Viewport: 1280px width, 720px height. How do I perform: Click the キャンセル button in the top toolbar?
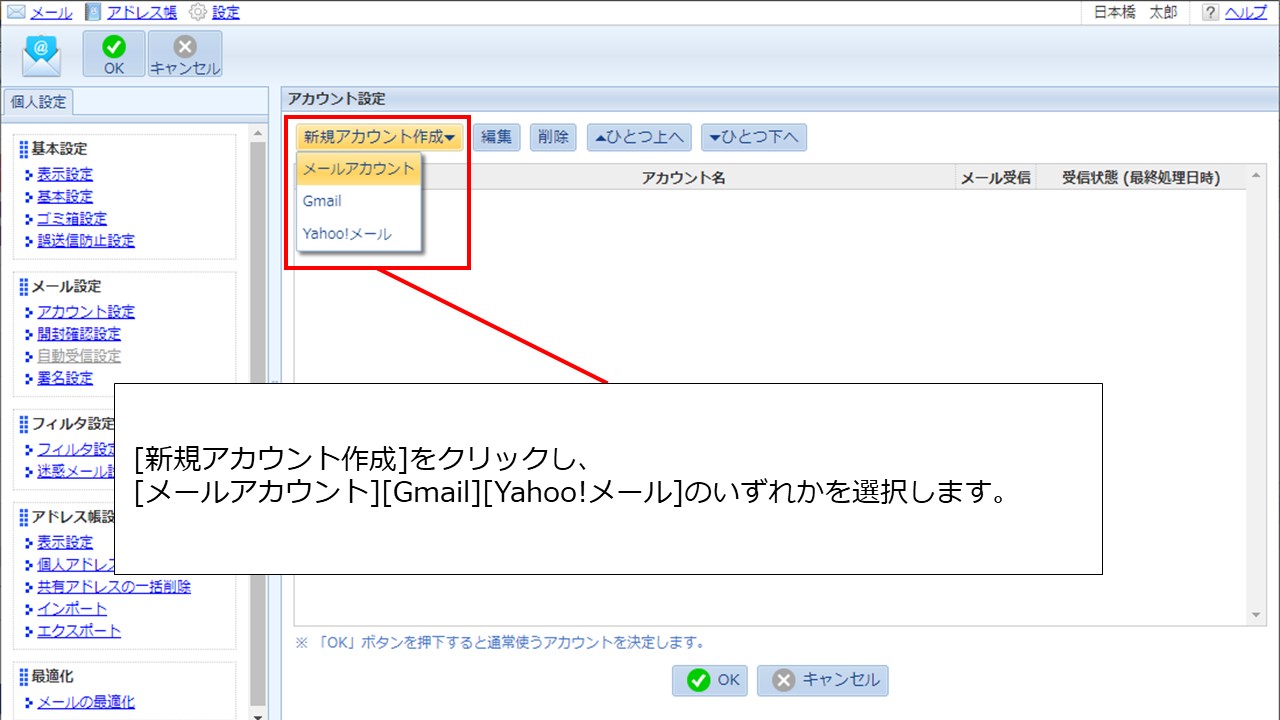coord(185,54)
